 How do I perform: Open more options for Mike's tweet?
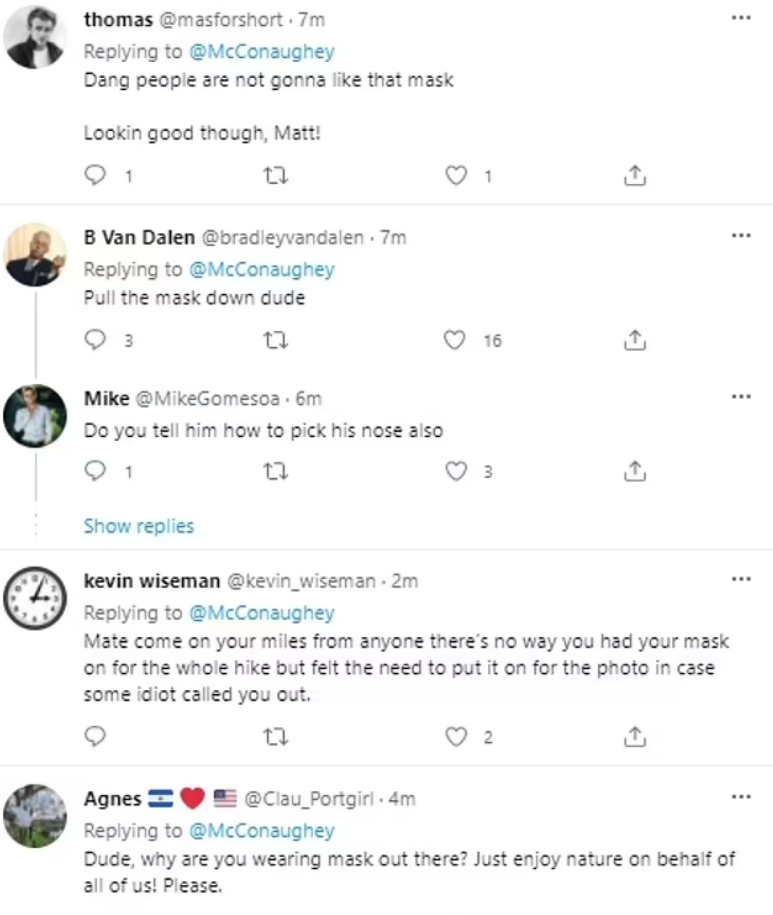[741, 396]
